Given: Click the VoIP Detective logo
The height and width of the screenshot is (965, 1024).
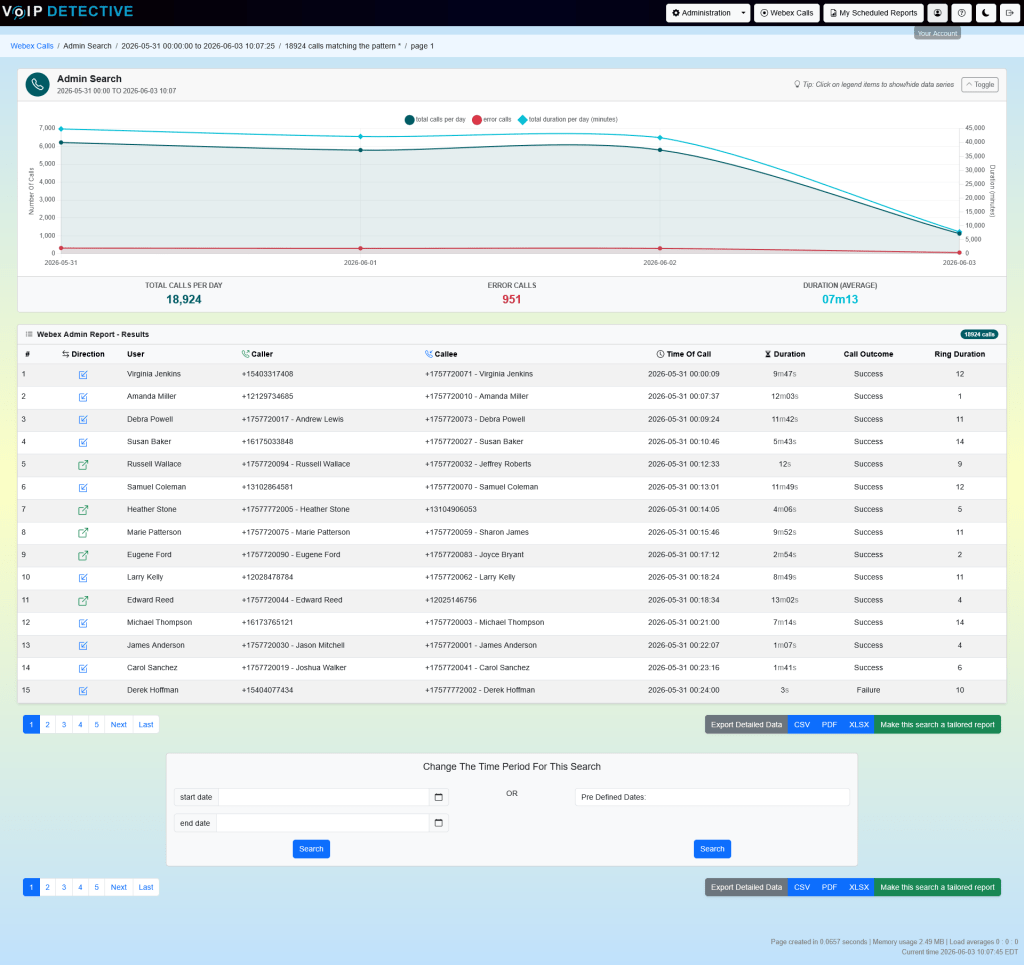Looking at the screenshot, I should (x=67, y=12).
